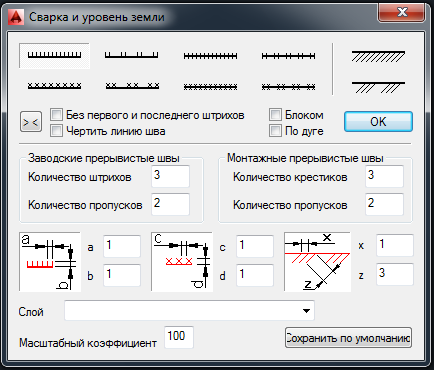434x370 pixels.
Task: Click the >< collapse dialog button
Action: click(x=31, y=122)
